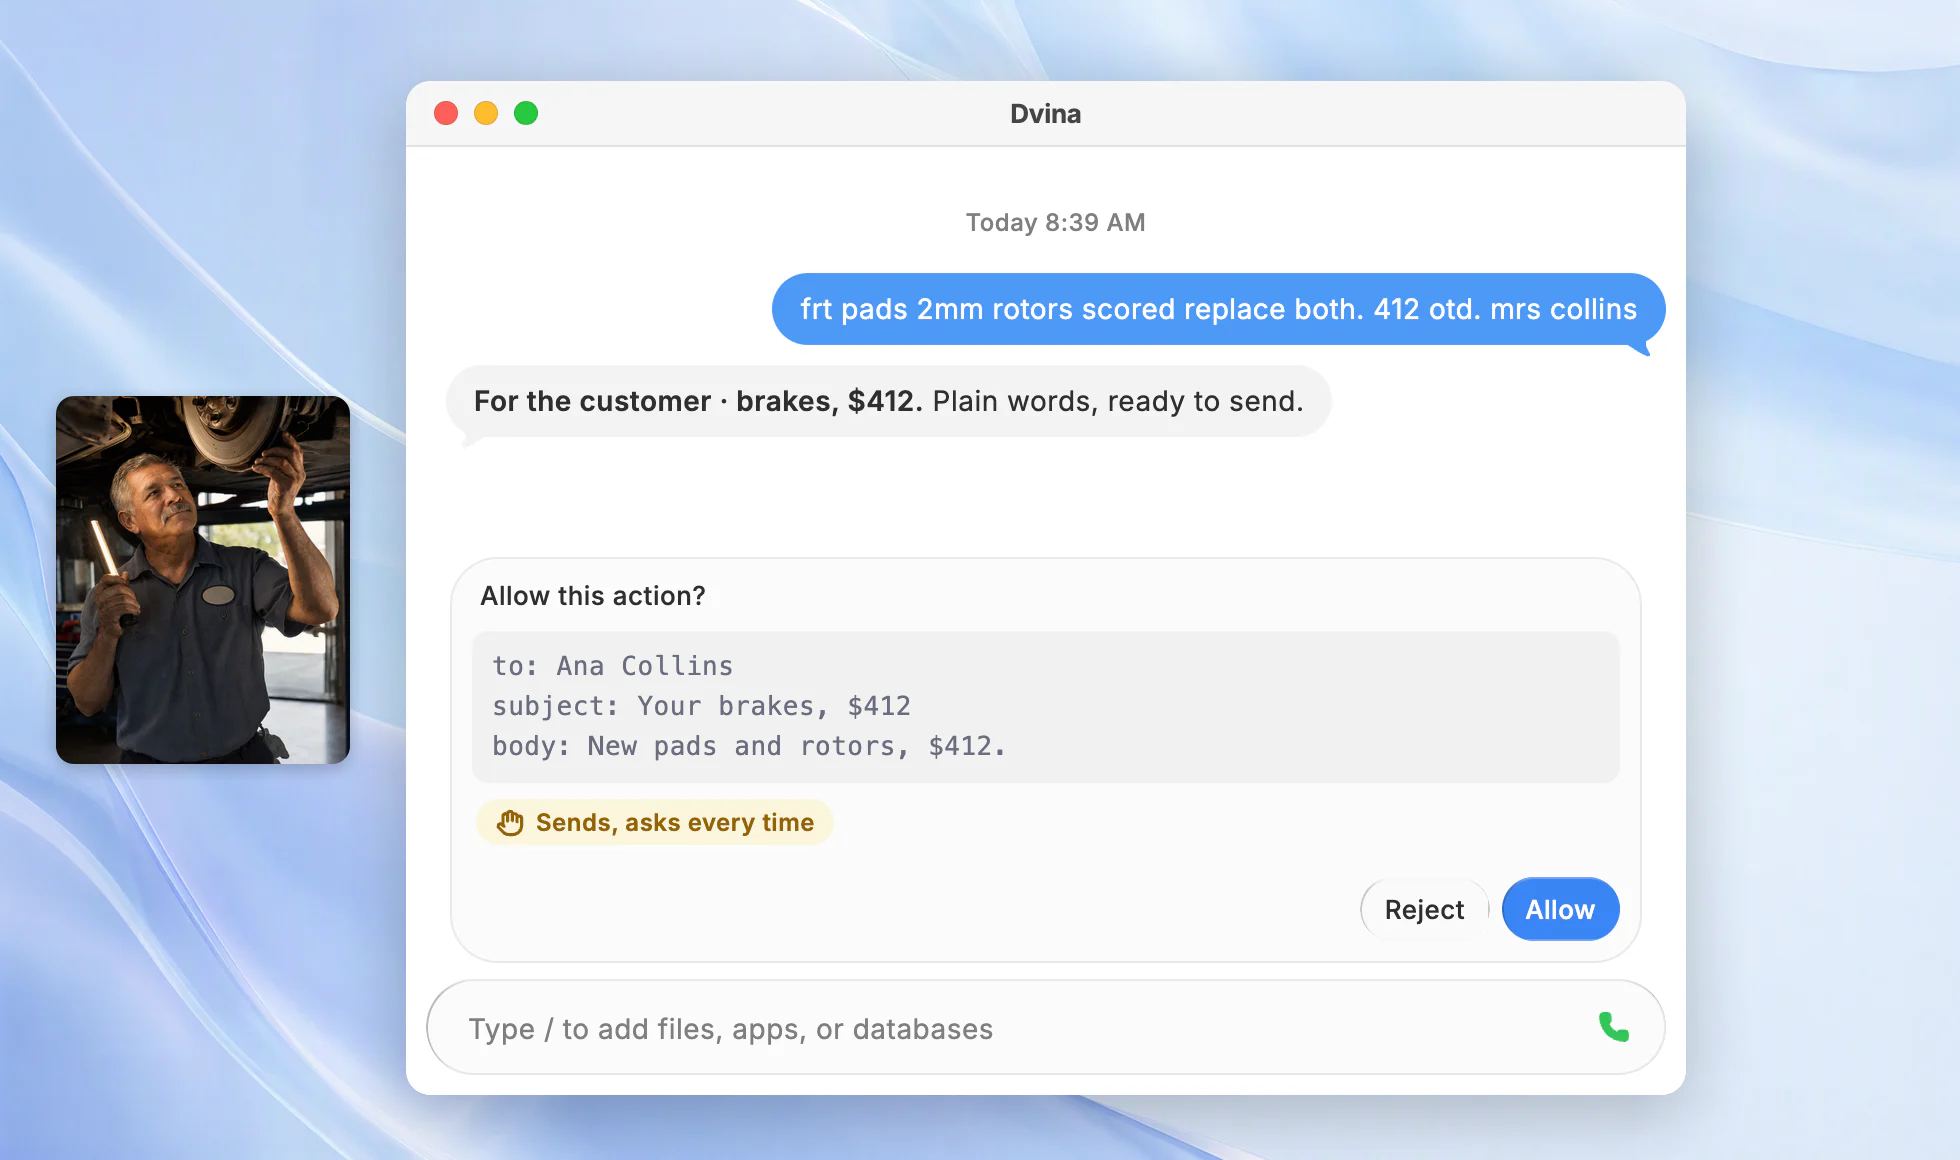Click the 'to: Ana Collins' line
The width and height of the screenshot is (1960, 1160).
pos(612,666)
